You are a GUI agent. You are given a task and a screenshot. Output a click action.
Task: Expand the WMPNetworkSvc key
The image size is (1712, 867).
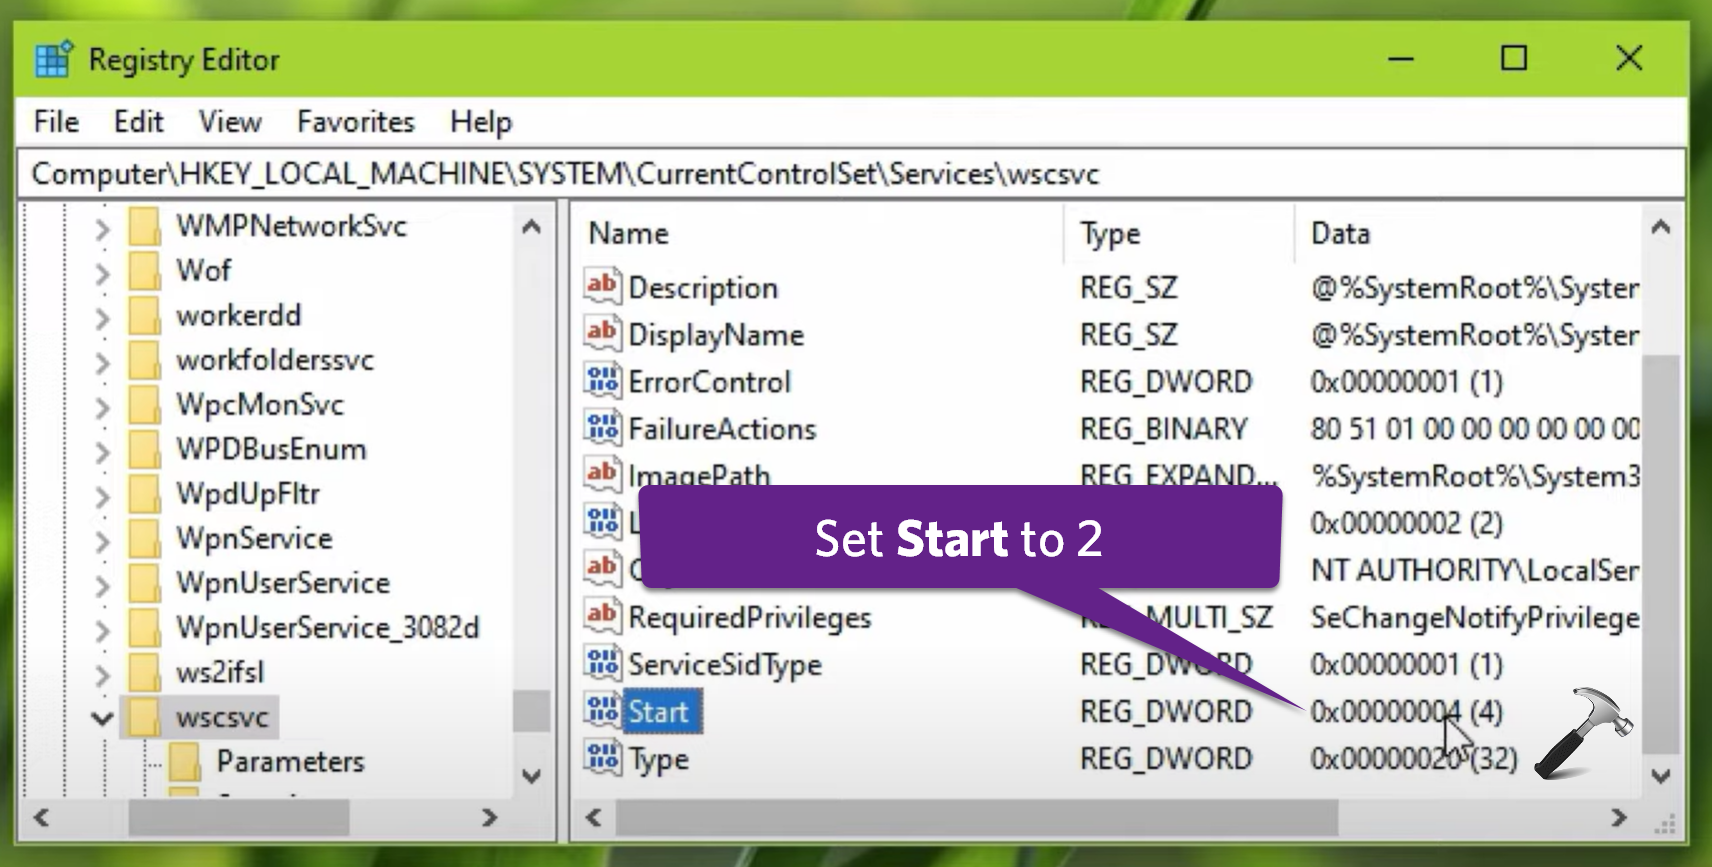102,229
